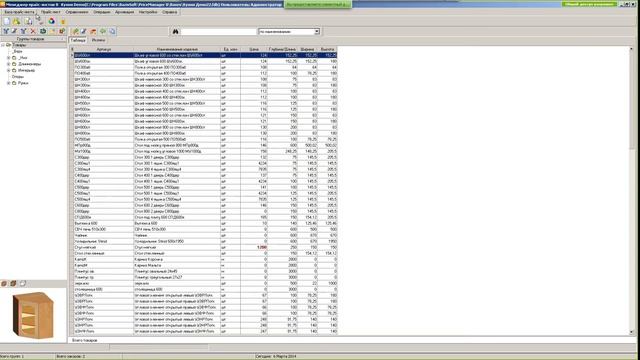Click the color wheel icon in toolbar

(x=51, y=21)
